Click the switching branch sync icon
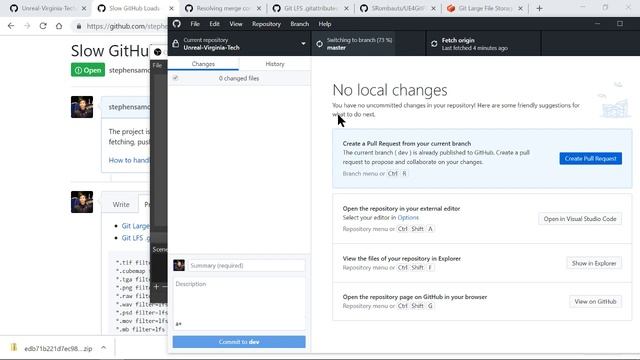Screen dimensions: 640x360 point(320,44)
